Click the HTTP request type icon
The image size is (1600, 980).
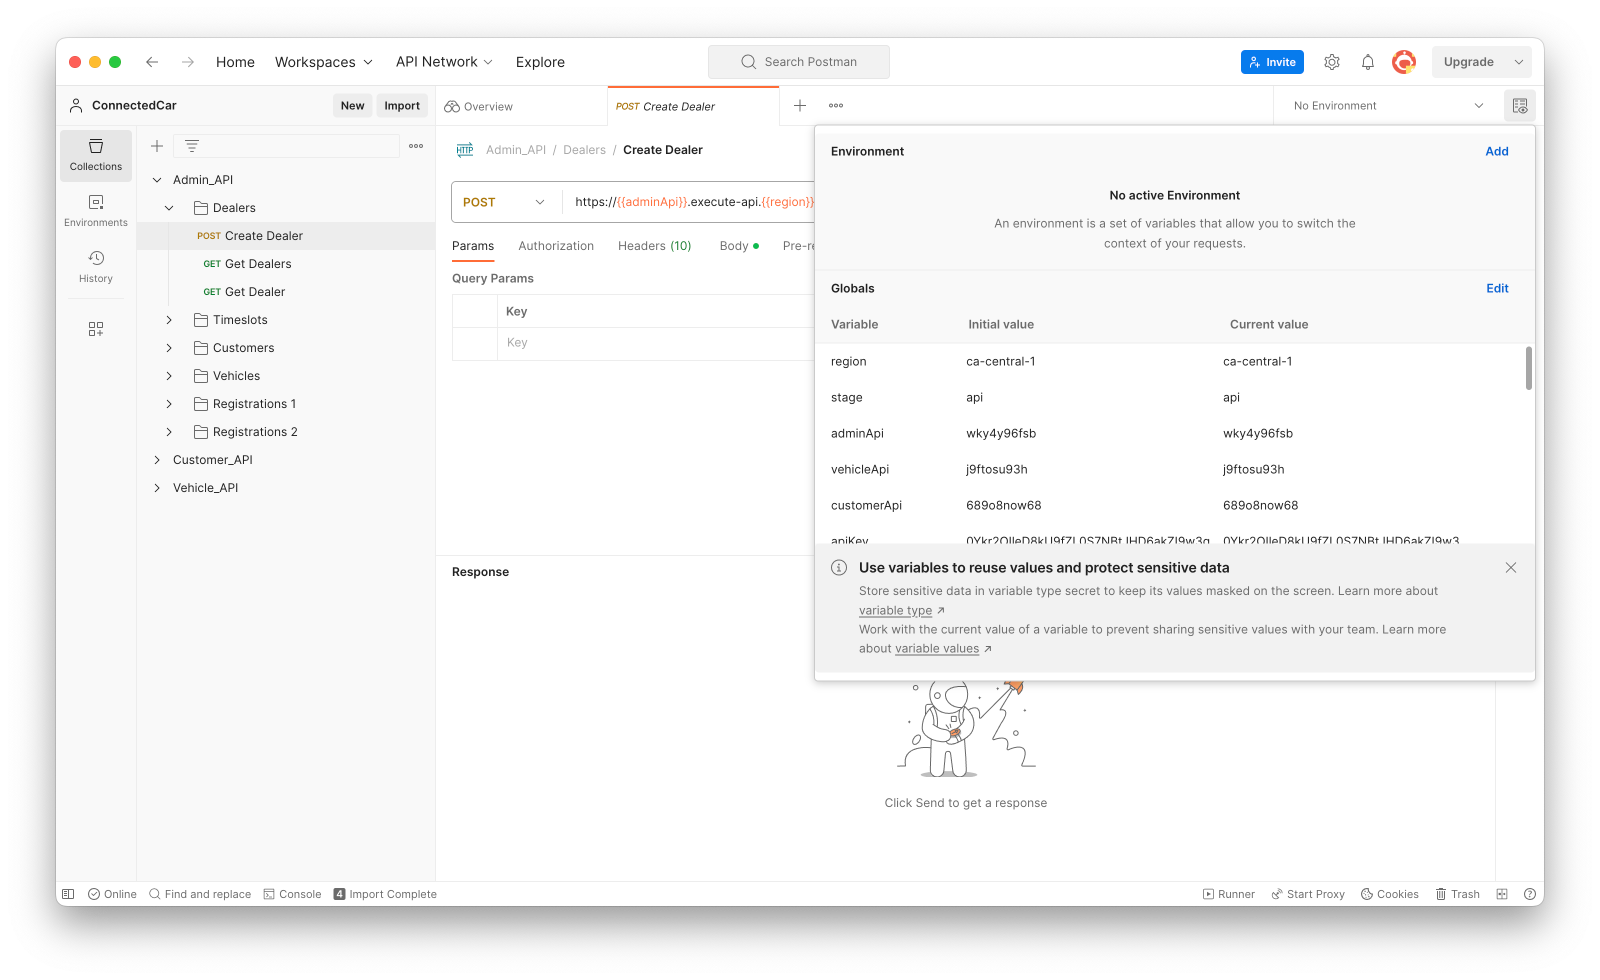(x=465, y=150)
